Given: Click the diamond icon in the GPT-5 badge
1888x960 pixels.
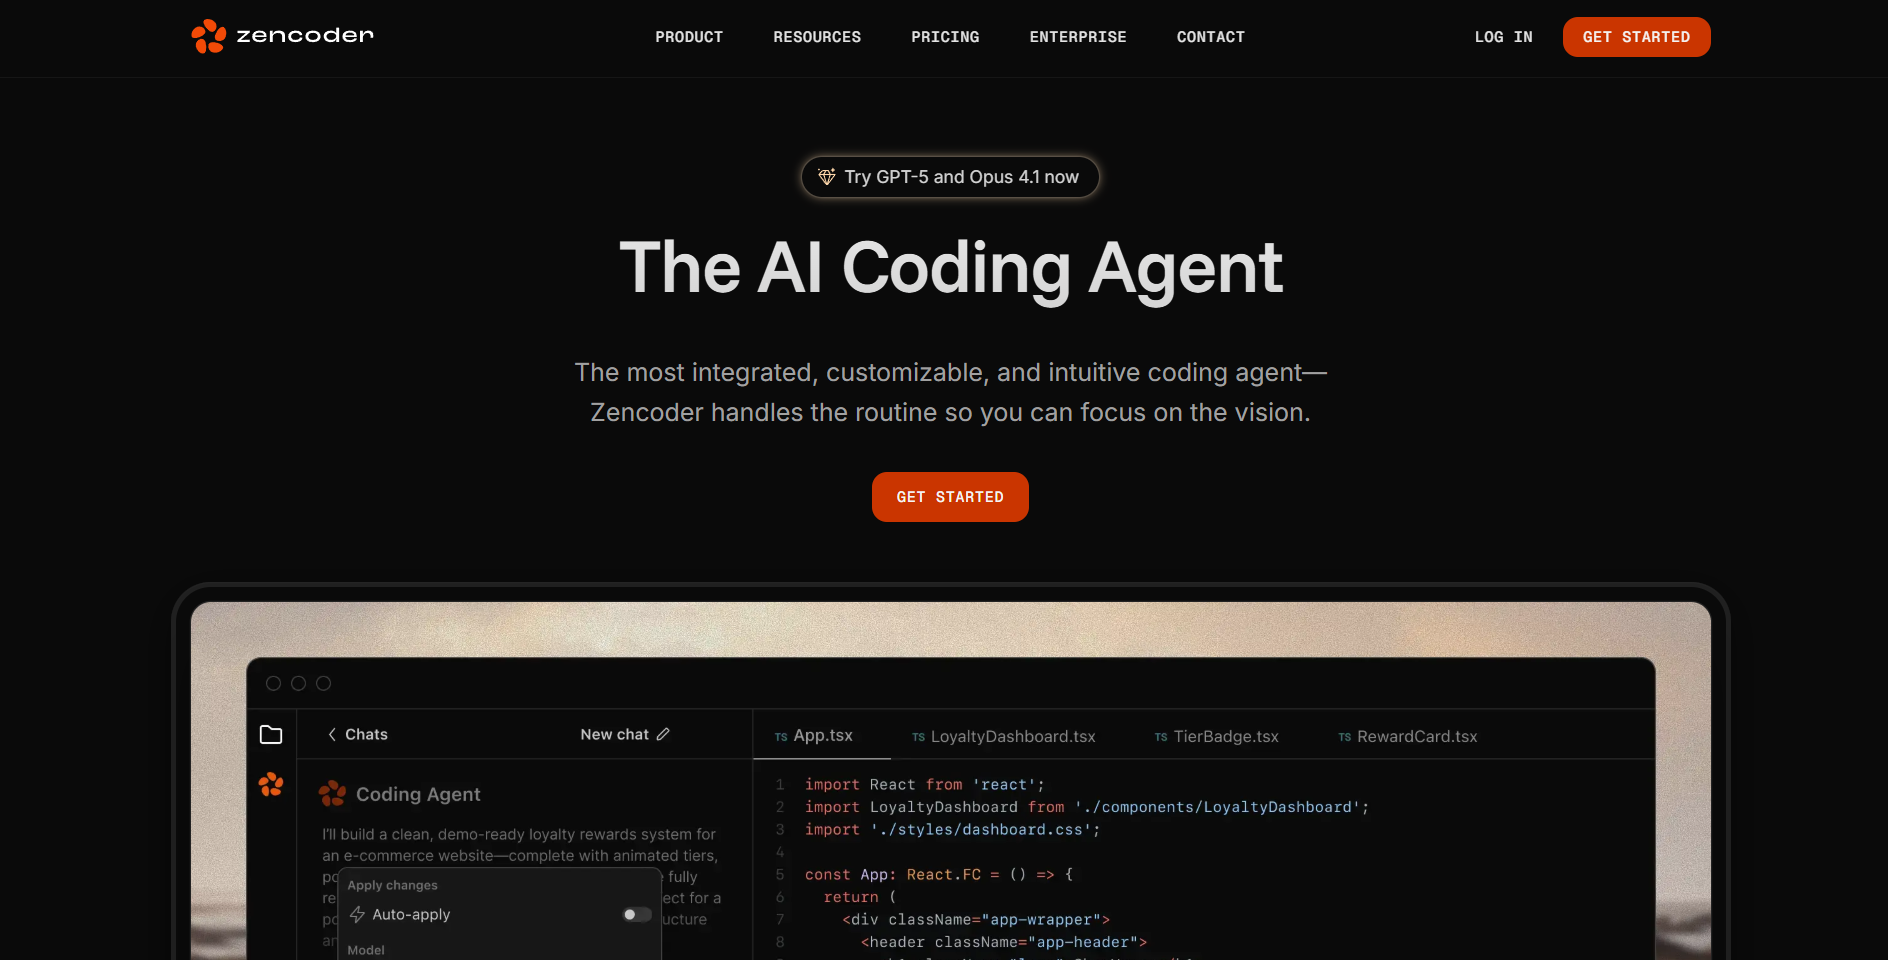Looking at the screenshot, I should click(826, 176).
